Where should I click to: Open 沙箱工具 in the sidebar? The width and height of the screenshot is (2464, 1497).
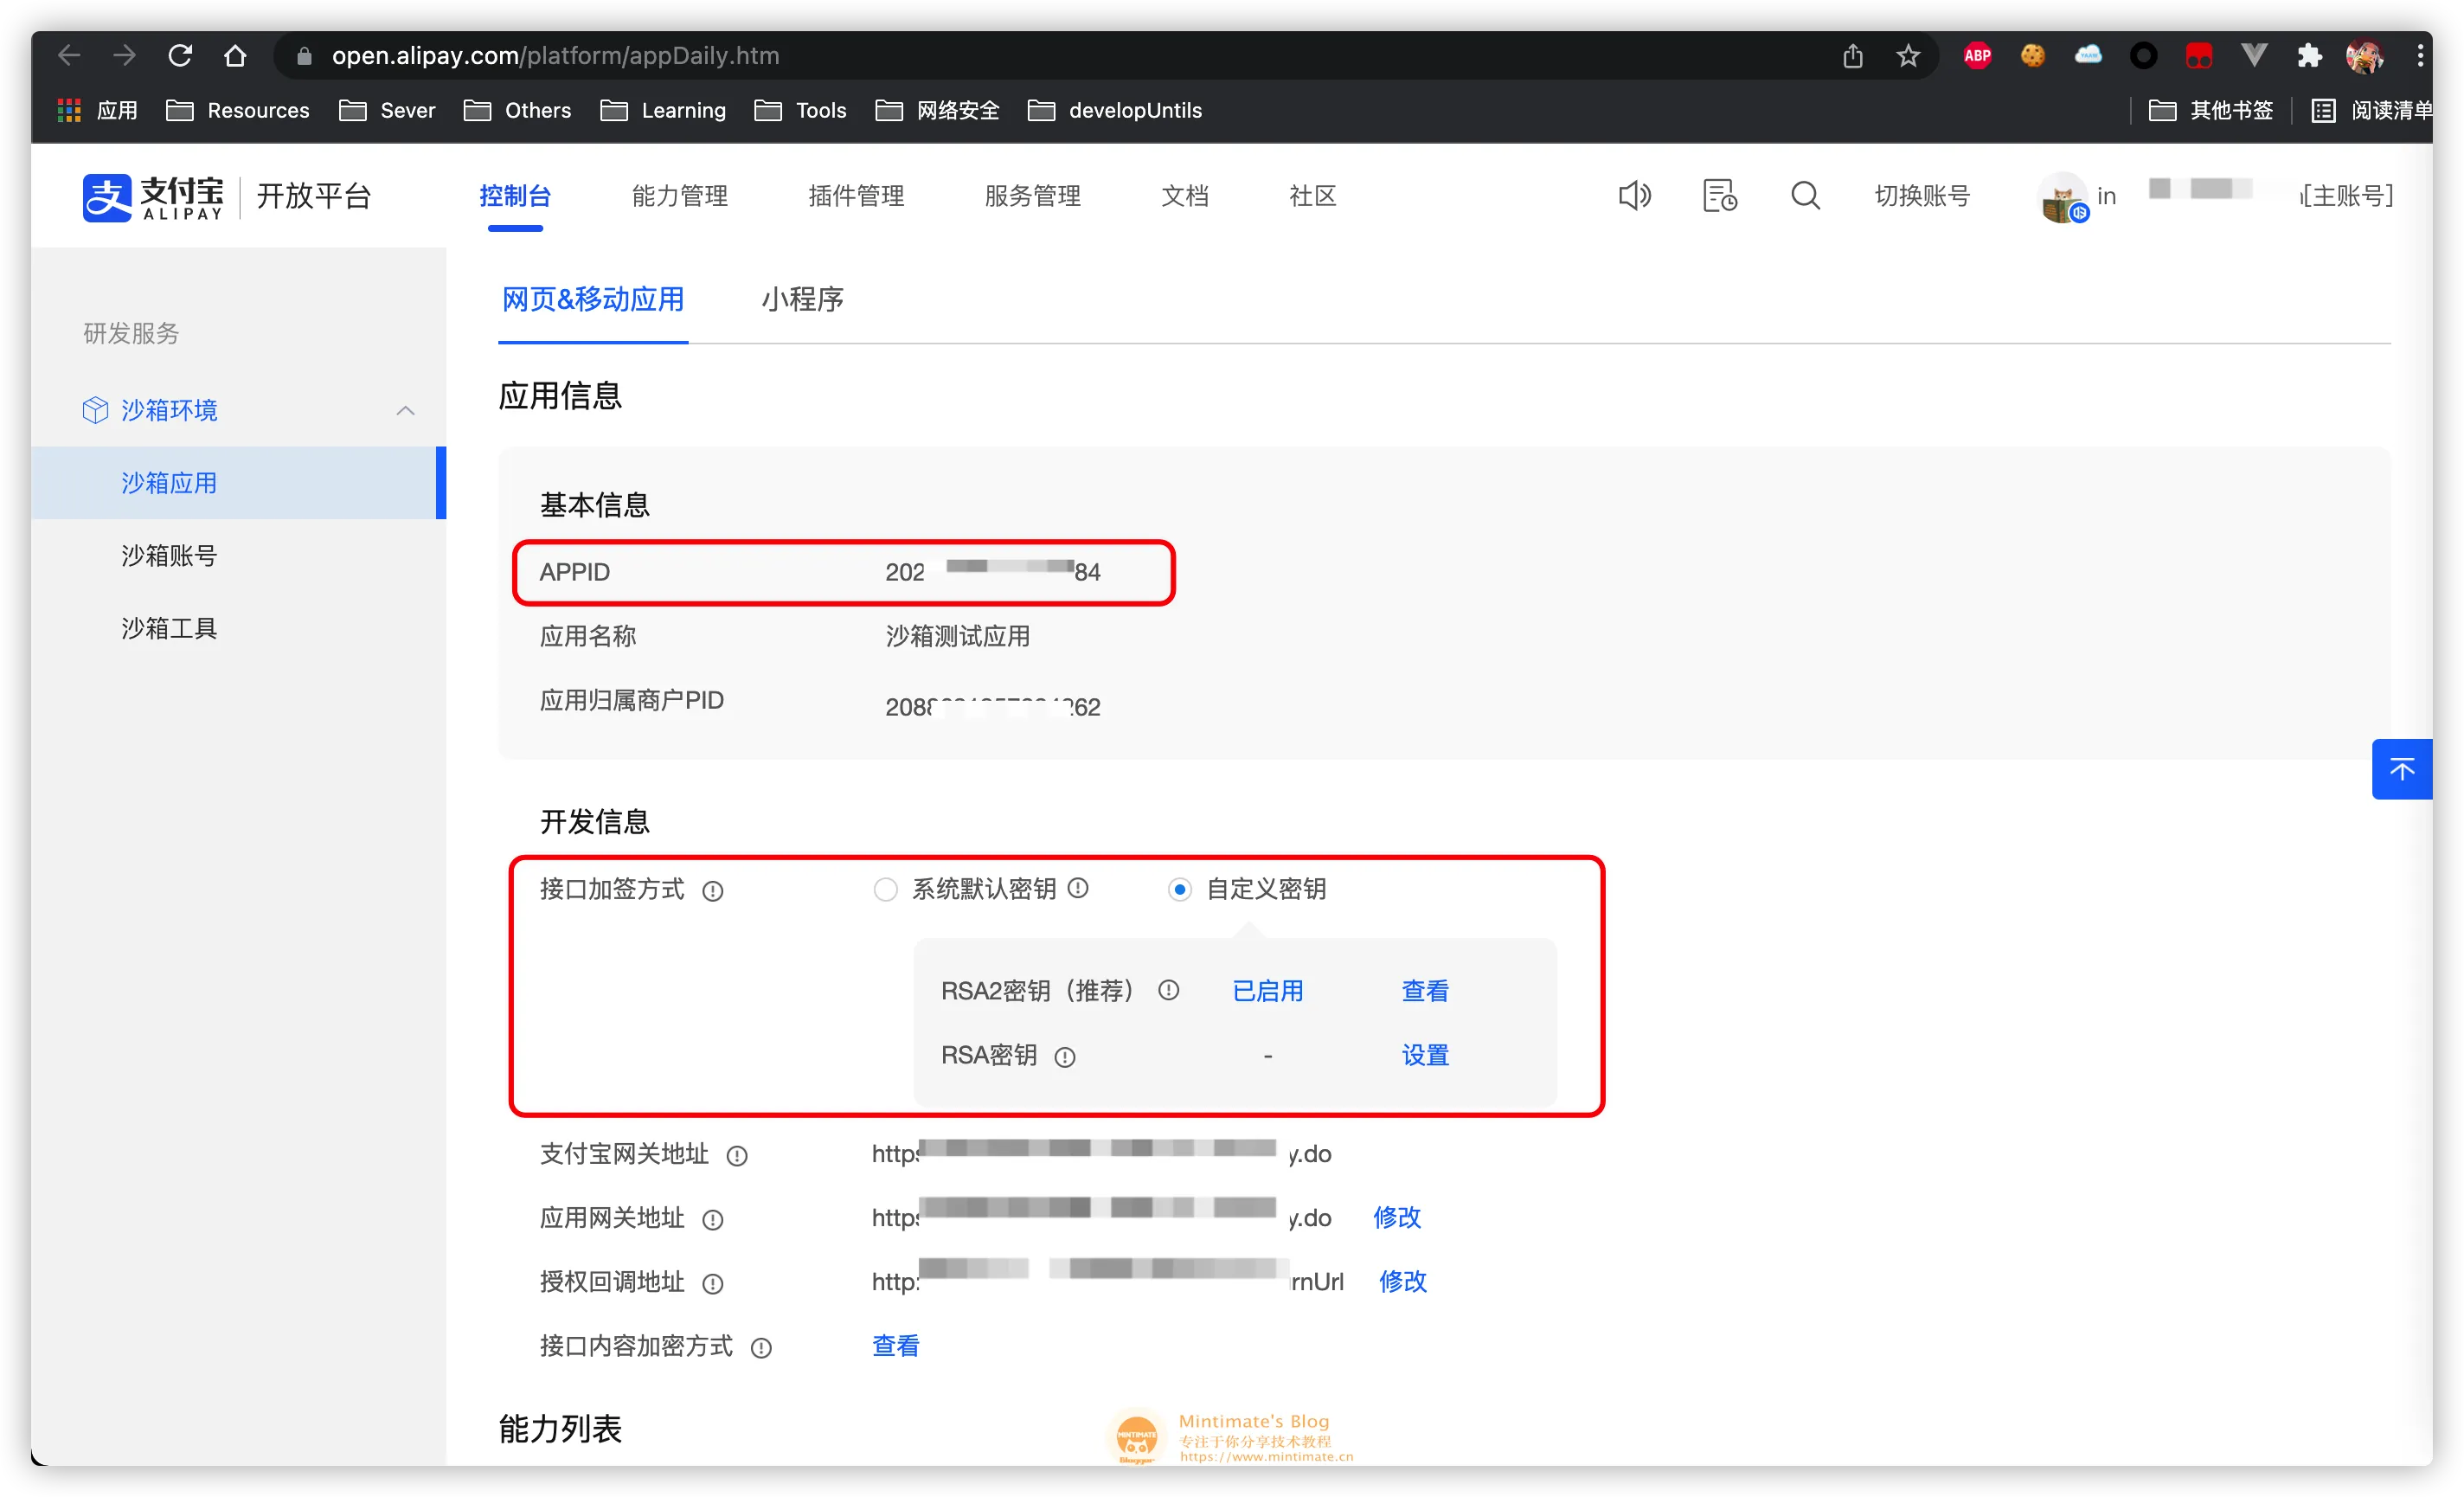169,629
